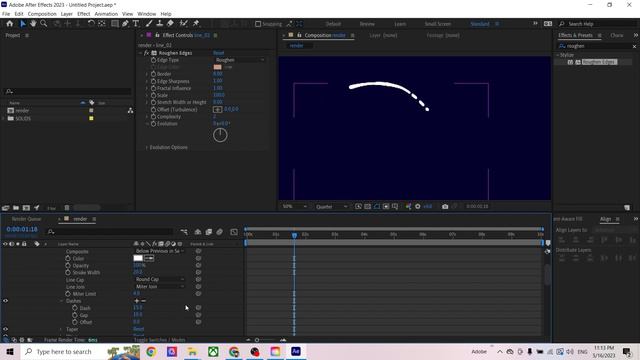This screenshot has width=640, height=360.
Task: Open the Line Cap Round Cap dropdown
Action: tap(160, 280)
